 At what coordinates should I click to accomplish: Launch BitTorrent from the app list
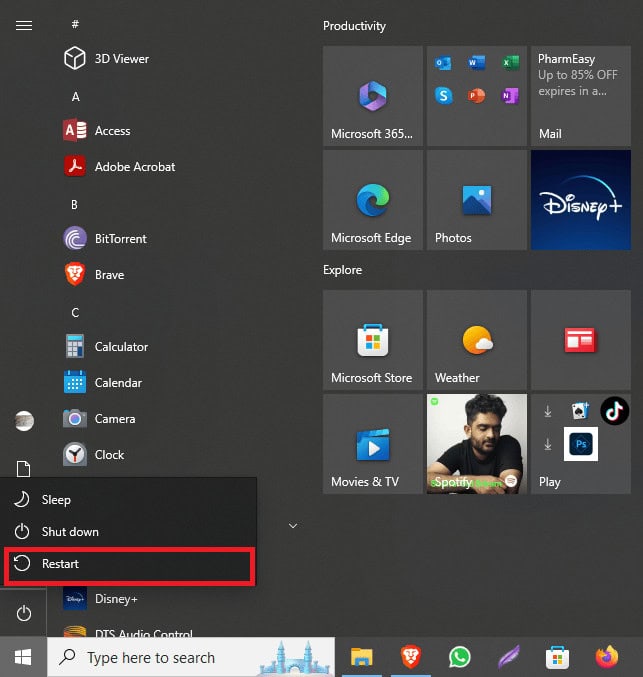click(105, 238)
